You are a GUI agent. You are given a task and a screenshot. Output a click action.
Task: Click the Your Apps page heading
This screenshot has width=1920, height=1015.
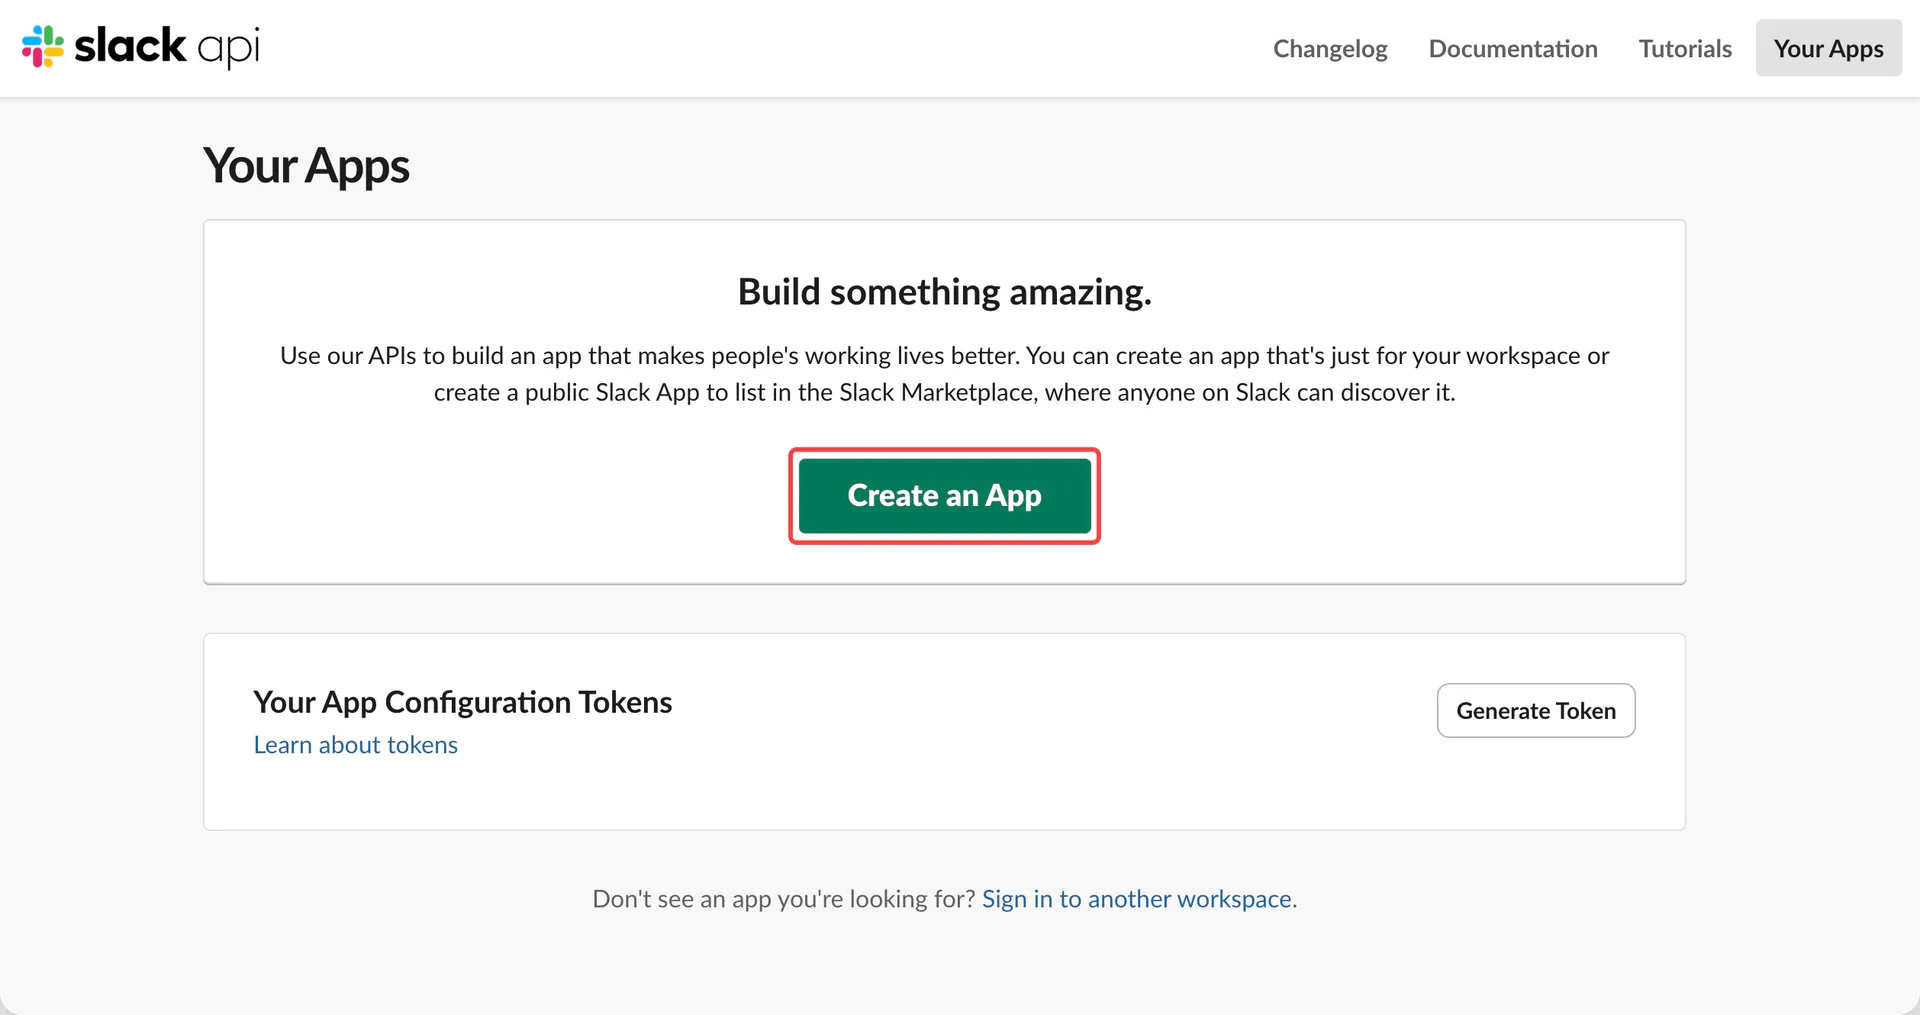[x=306, y=166]
